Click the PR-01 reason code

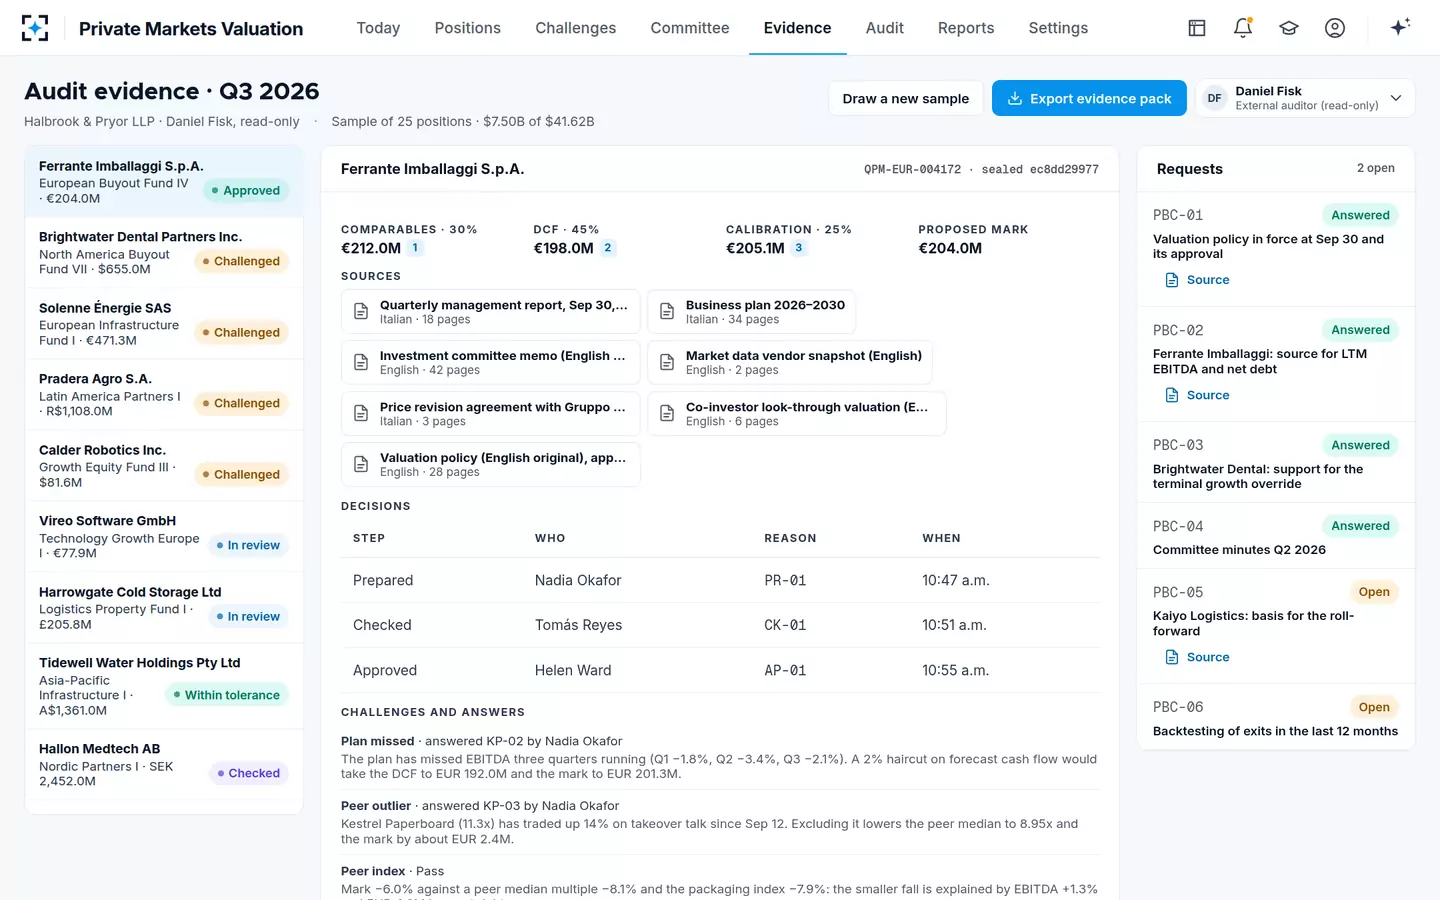[x=785, y=580]
